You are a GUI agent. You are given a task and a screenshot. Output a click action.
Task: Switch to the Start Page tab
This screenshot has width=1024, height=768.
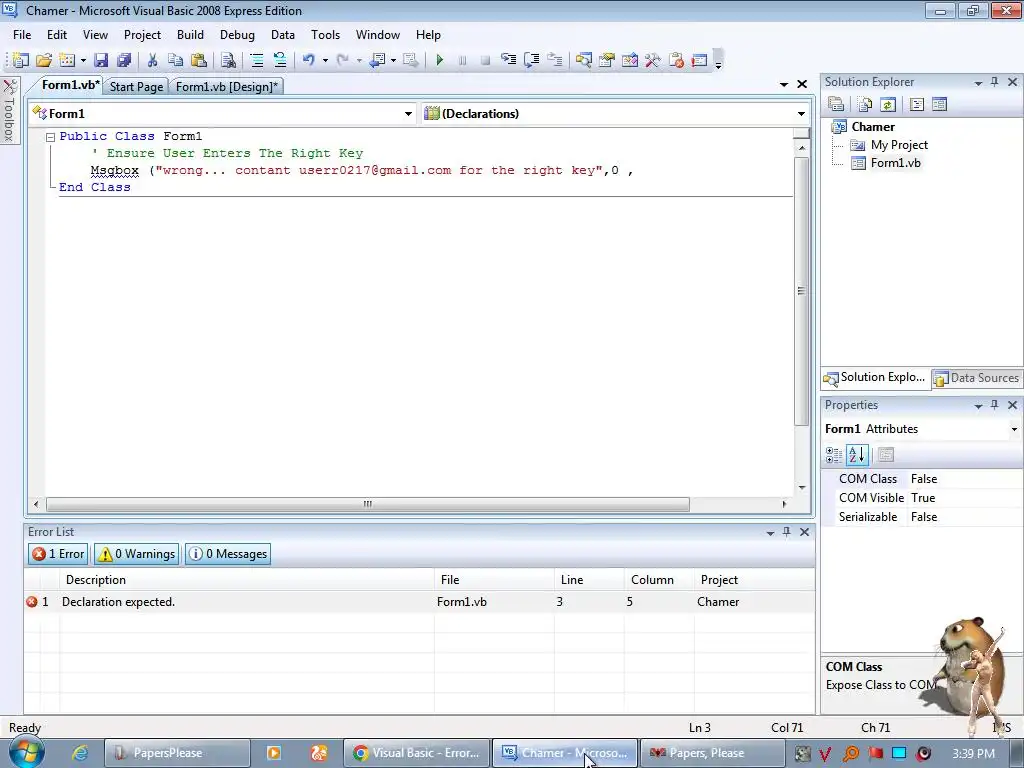(136, 87)
